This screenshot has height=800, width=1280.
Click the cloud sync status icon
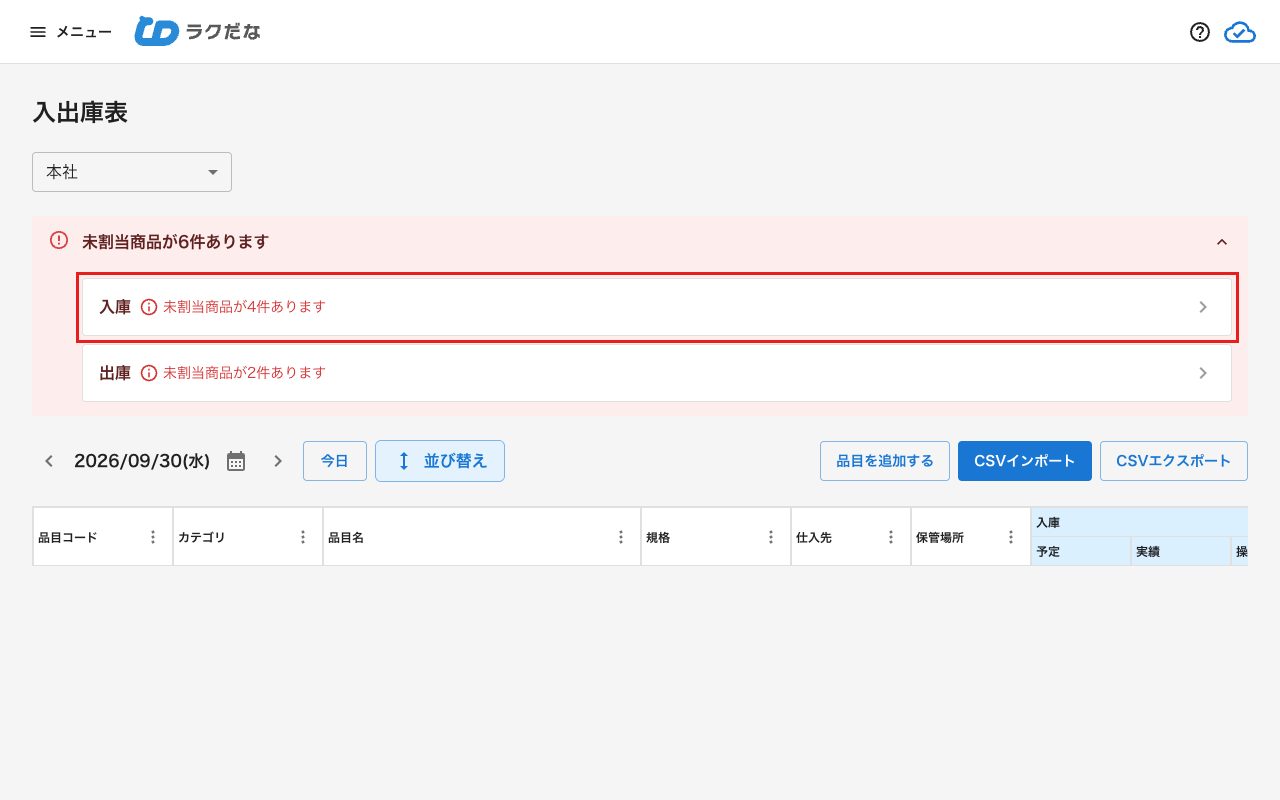[1240, 32]
